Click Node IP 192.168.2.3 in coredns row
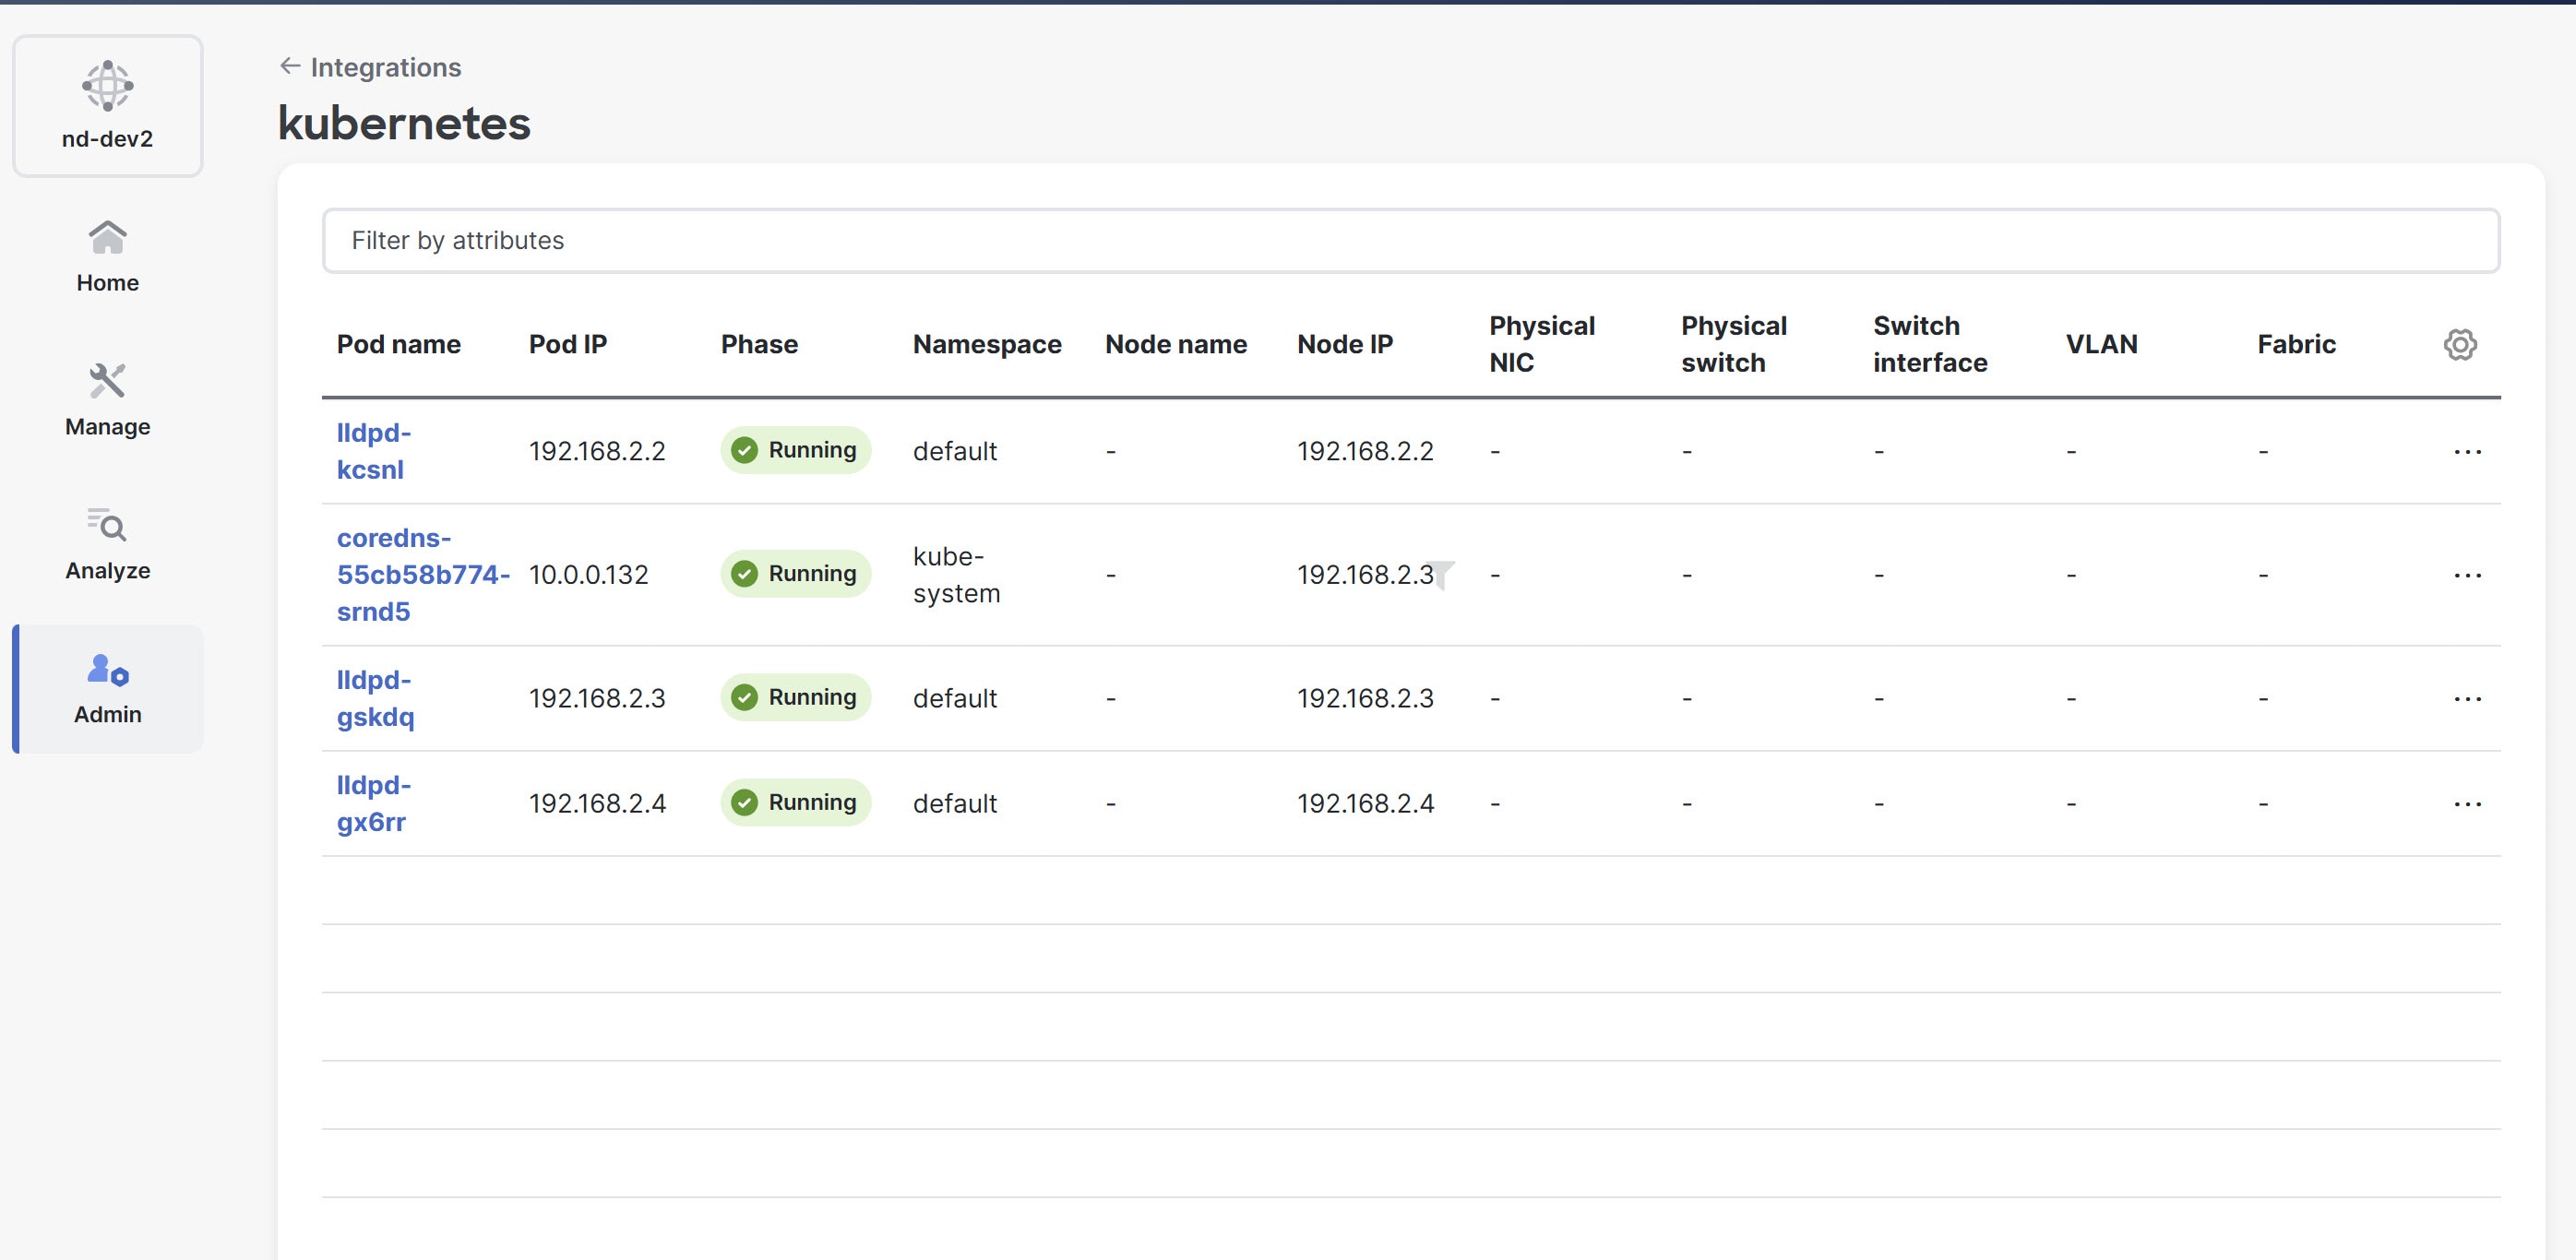Image resolution: width=2576 pixels, height=1260 pixels. click(1365, 575)
